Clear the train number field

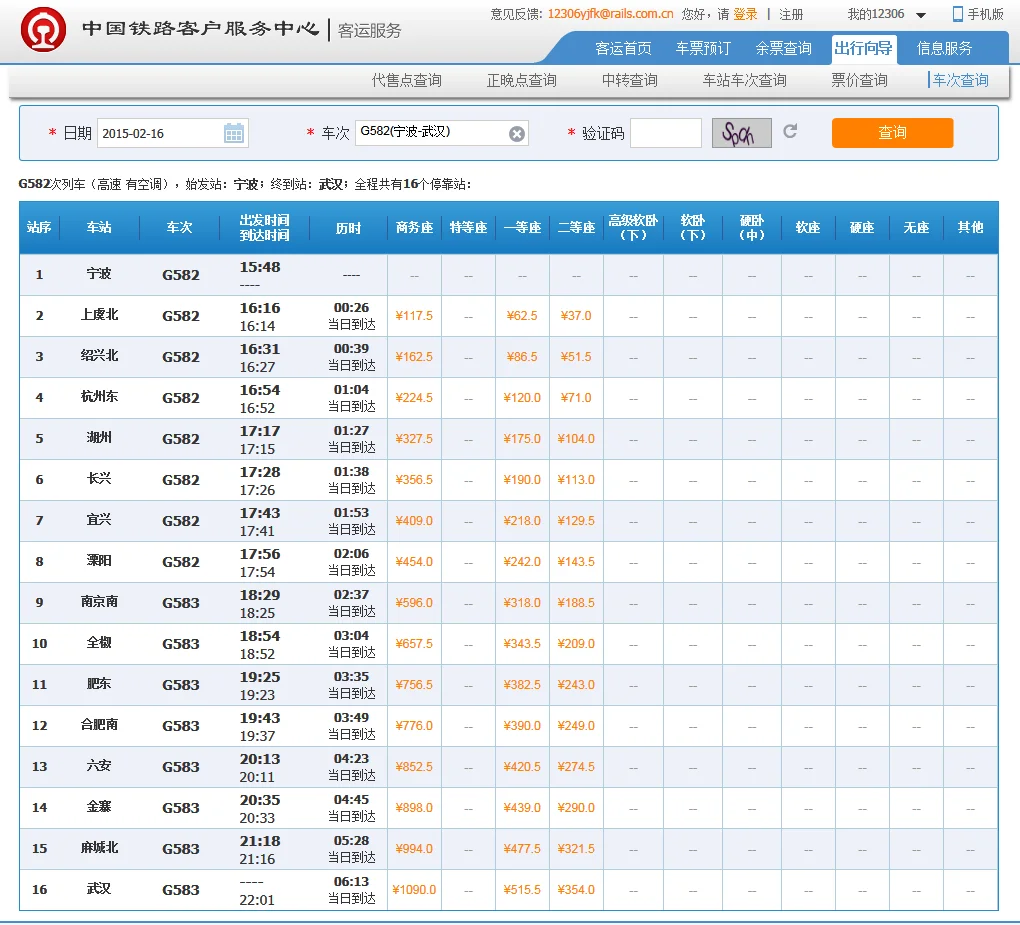(x=516, y=134)
